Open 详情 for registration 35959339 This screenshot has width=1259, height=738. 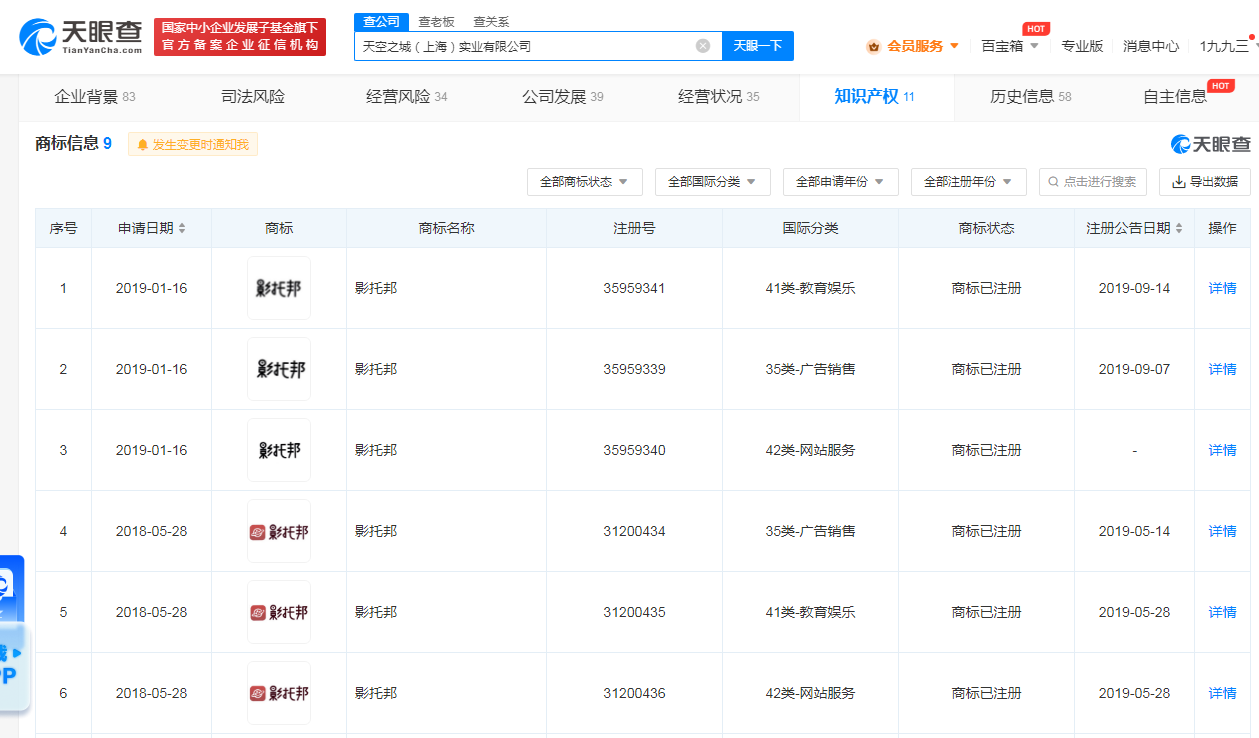pyautogui.click(x=1222, y=369)
